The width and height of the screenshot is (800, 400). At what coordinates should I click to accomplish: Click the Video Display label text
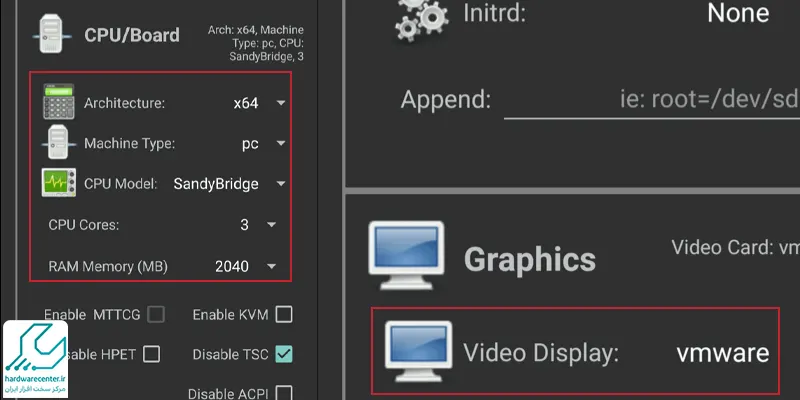pos(540,353)
